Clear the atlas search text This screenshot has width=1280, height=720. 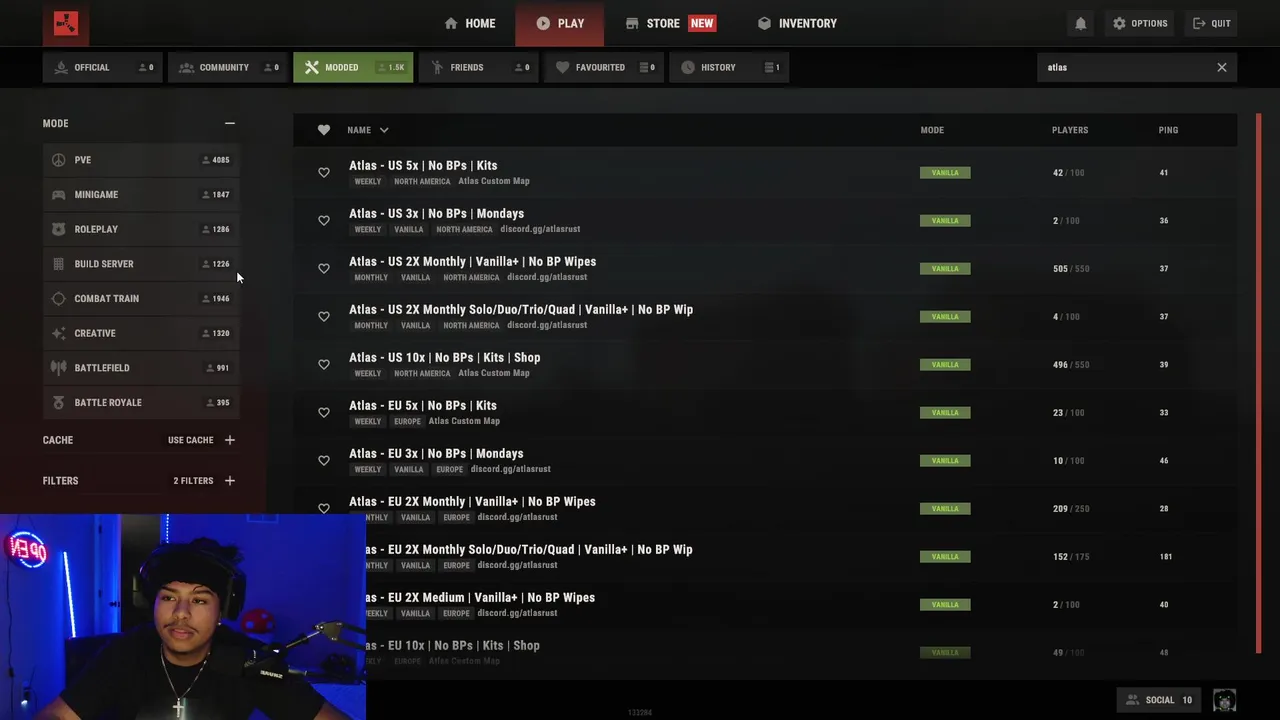pos(1222,67)
